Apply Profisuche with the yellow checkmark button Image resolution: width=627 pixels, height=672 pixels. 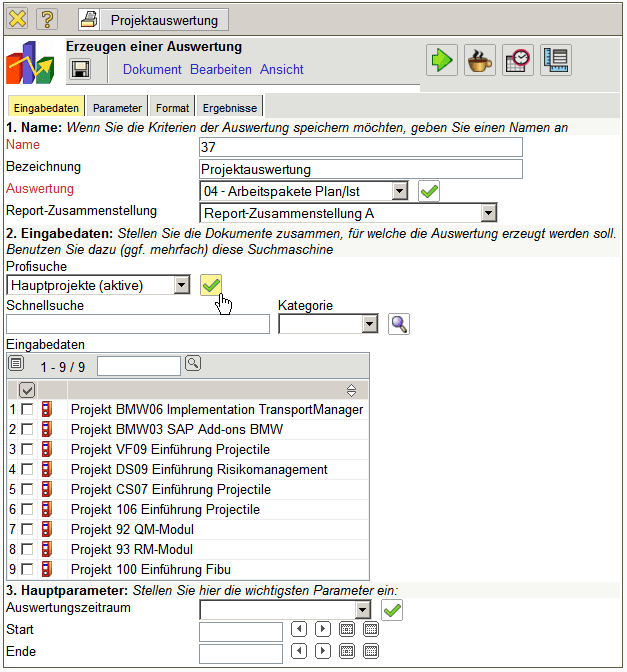tap(211, 285)
